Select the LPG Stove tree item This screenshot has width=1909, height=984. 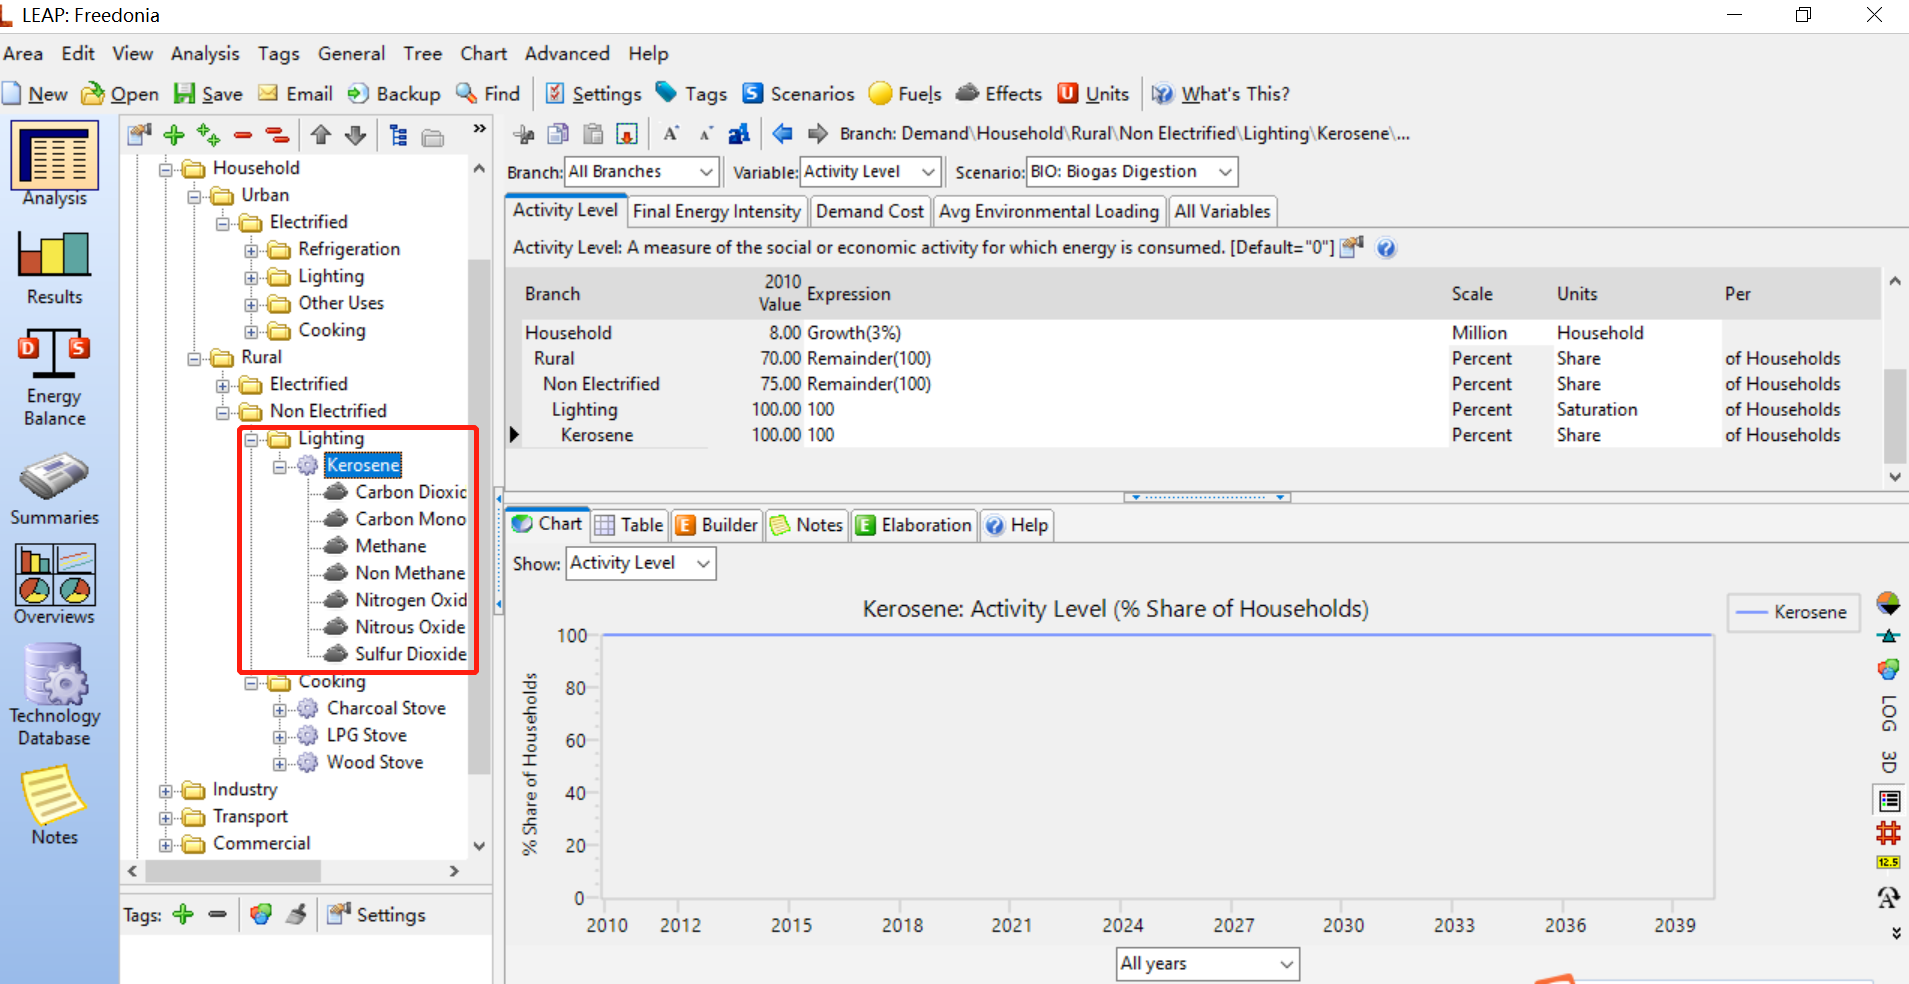[x=366, y=735]
